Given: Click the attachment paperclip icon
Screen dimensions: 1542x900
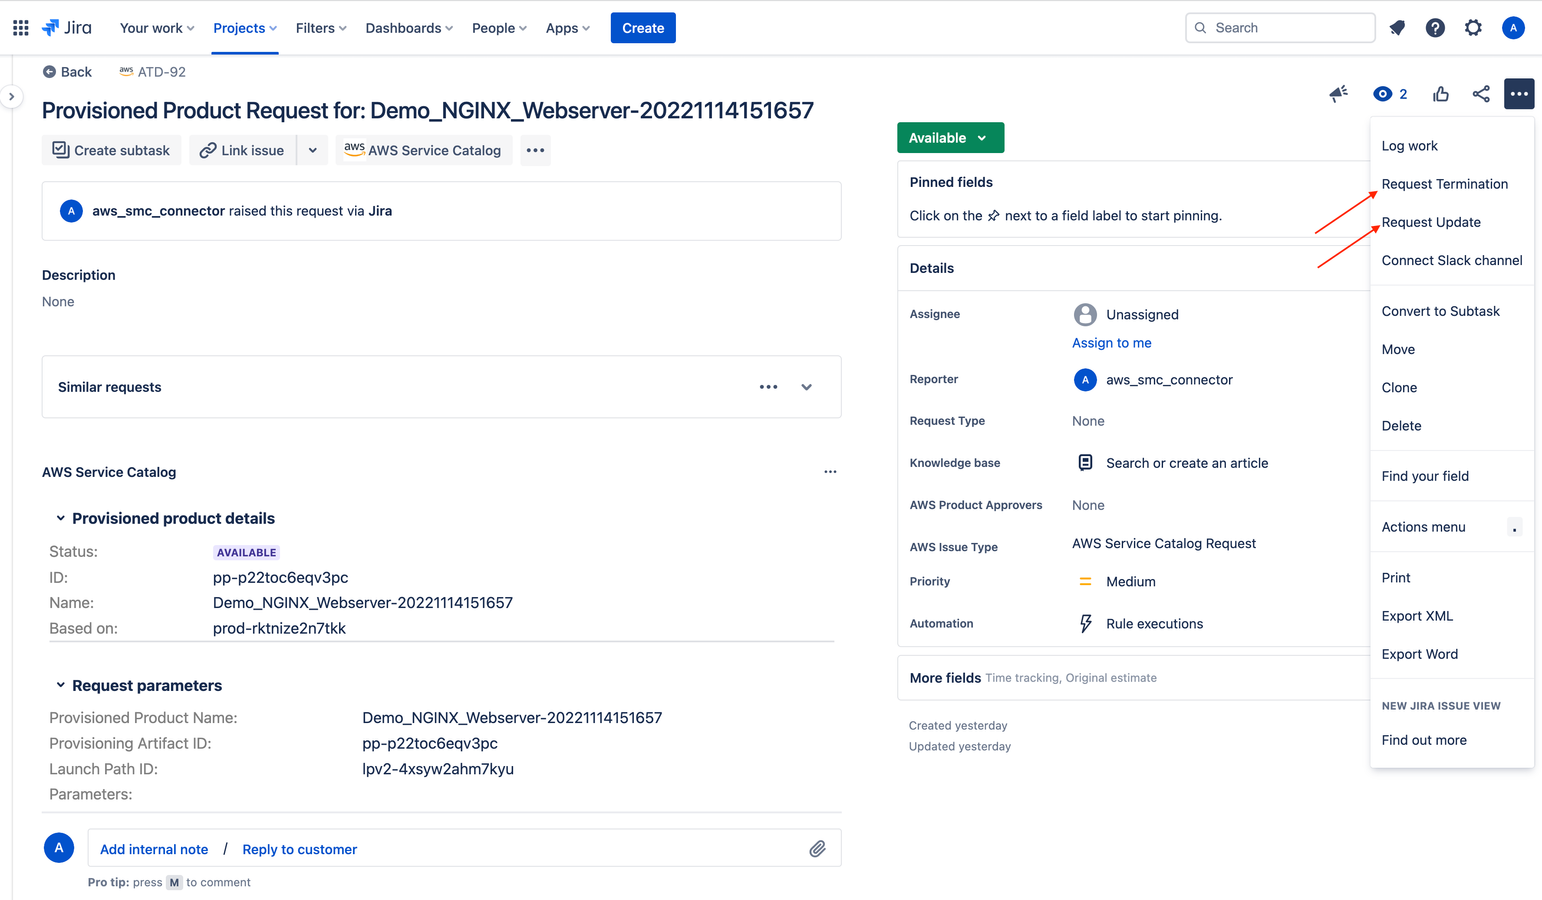Looking at the screenshot, I should pyautogui.click(x=817, y=849).
